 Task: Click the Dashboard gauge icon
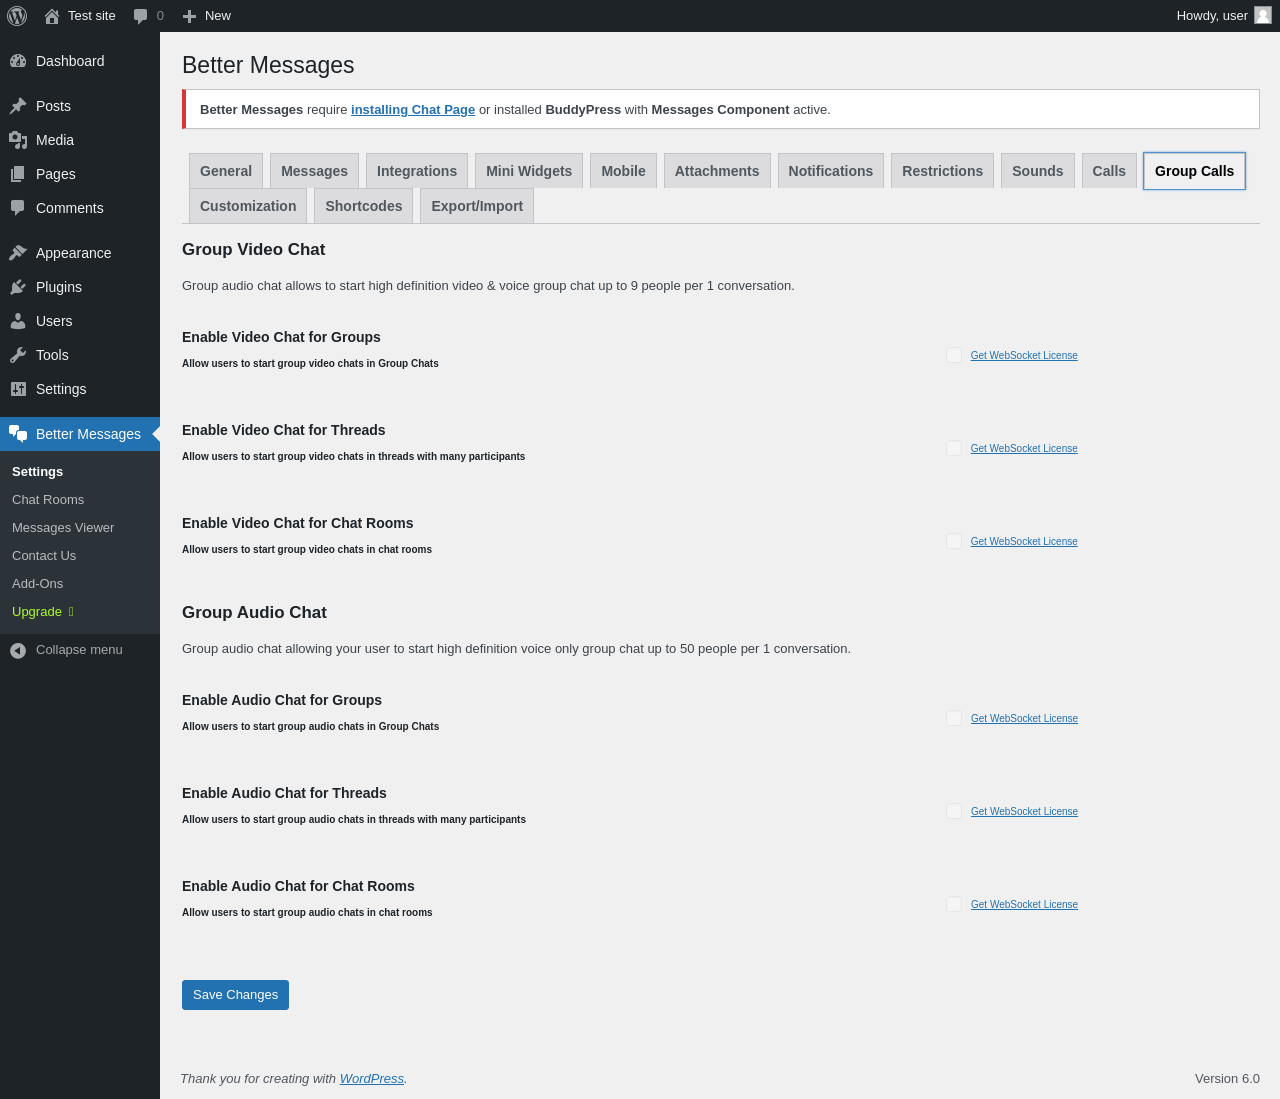click(x=18, y=61)
